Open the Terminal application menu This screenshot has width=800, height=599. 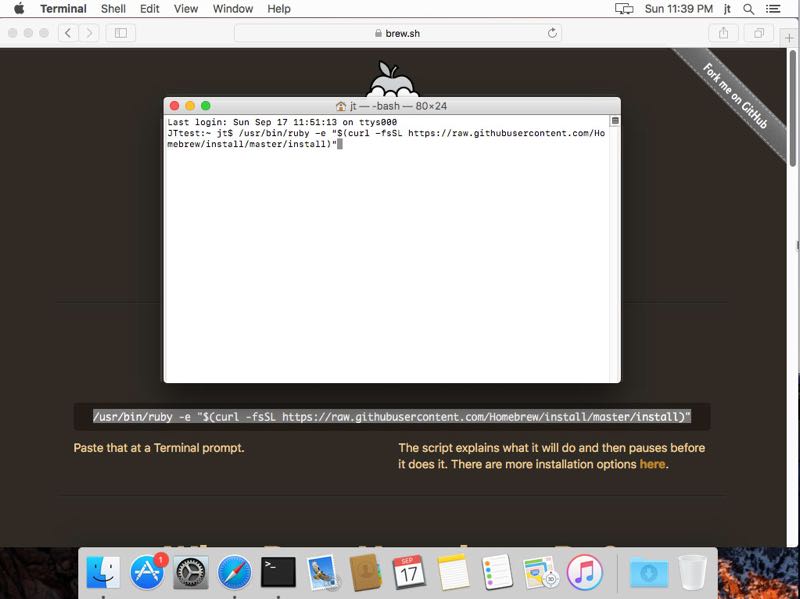pyautogui.click(x=63, y=9)
